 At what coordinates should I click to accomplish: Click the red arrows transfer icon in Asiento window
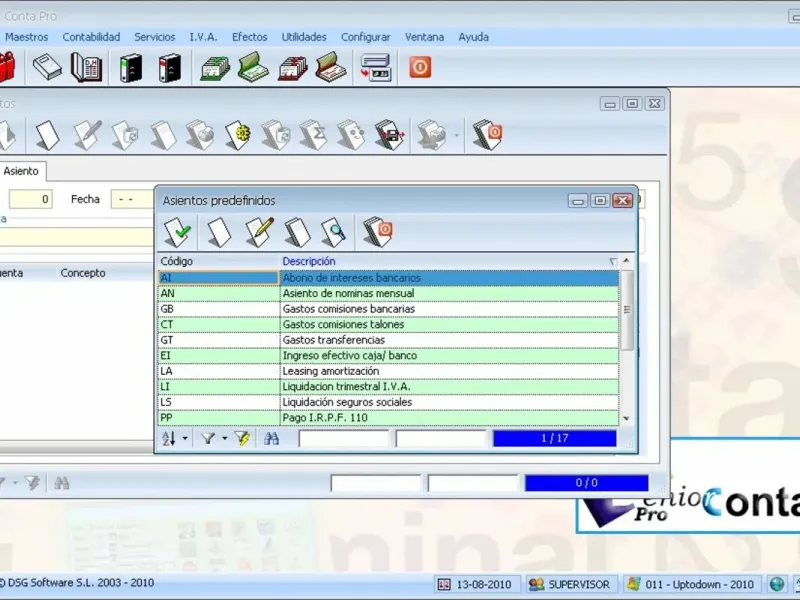pyautogui.click(x=389, y=135)
